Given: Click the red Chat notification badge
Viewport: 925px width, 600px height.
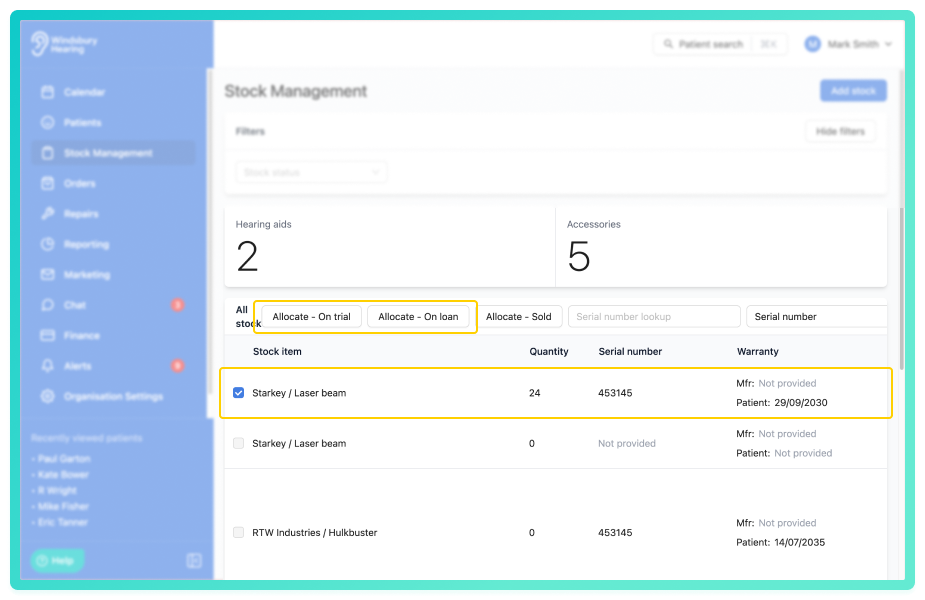Looking at the screenshot, I should pos(177,305).
